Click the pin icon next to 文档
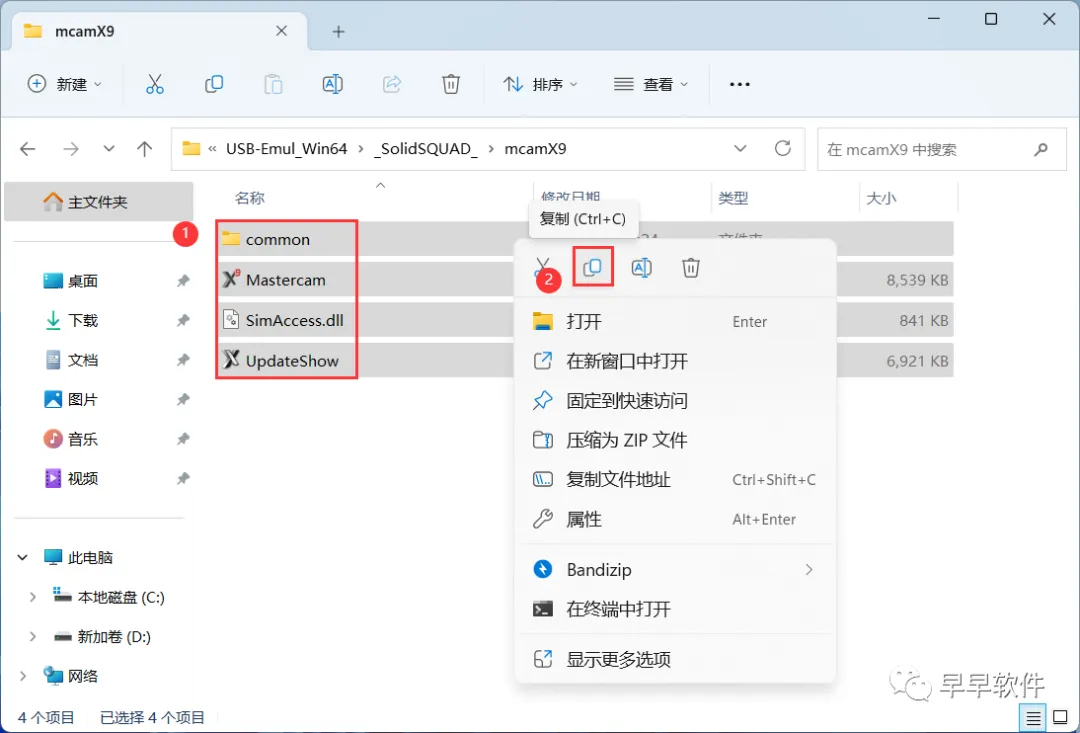 (183, 360)
